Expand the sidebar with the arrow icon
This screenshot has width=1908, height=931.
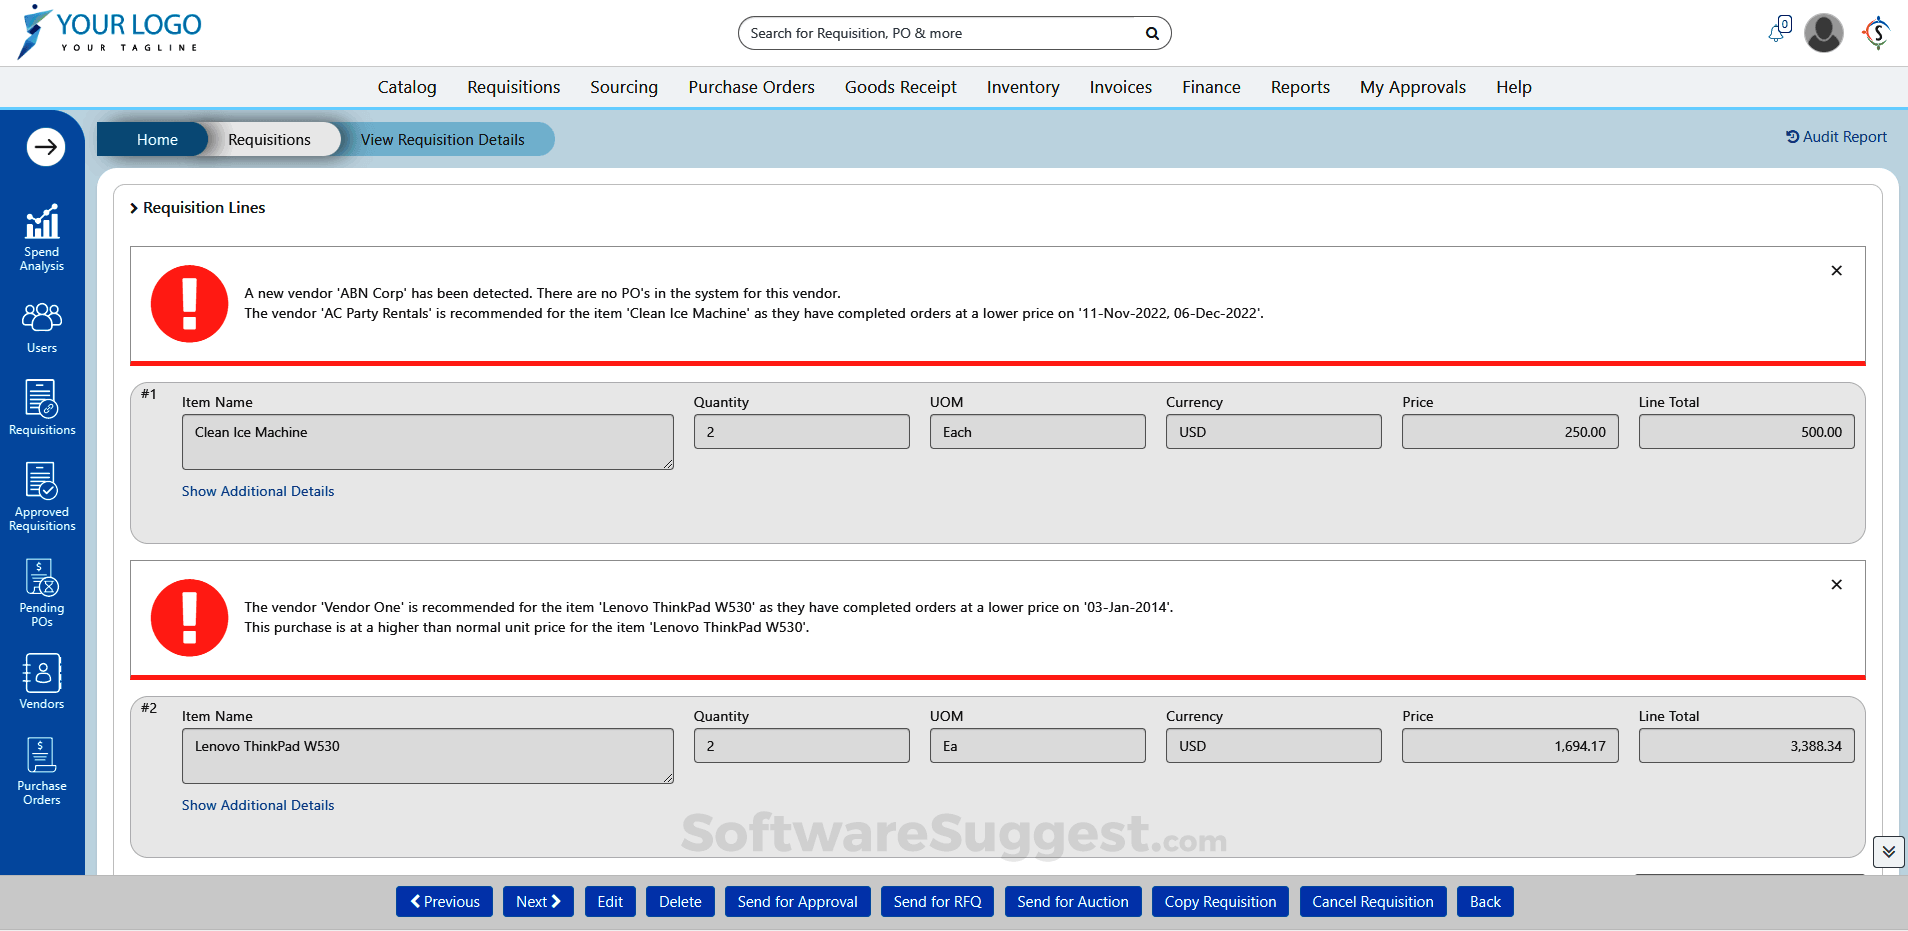[46, 146]
